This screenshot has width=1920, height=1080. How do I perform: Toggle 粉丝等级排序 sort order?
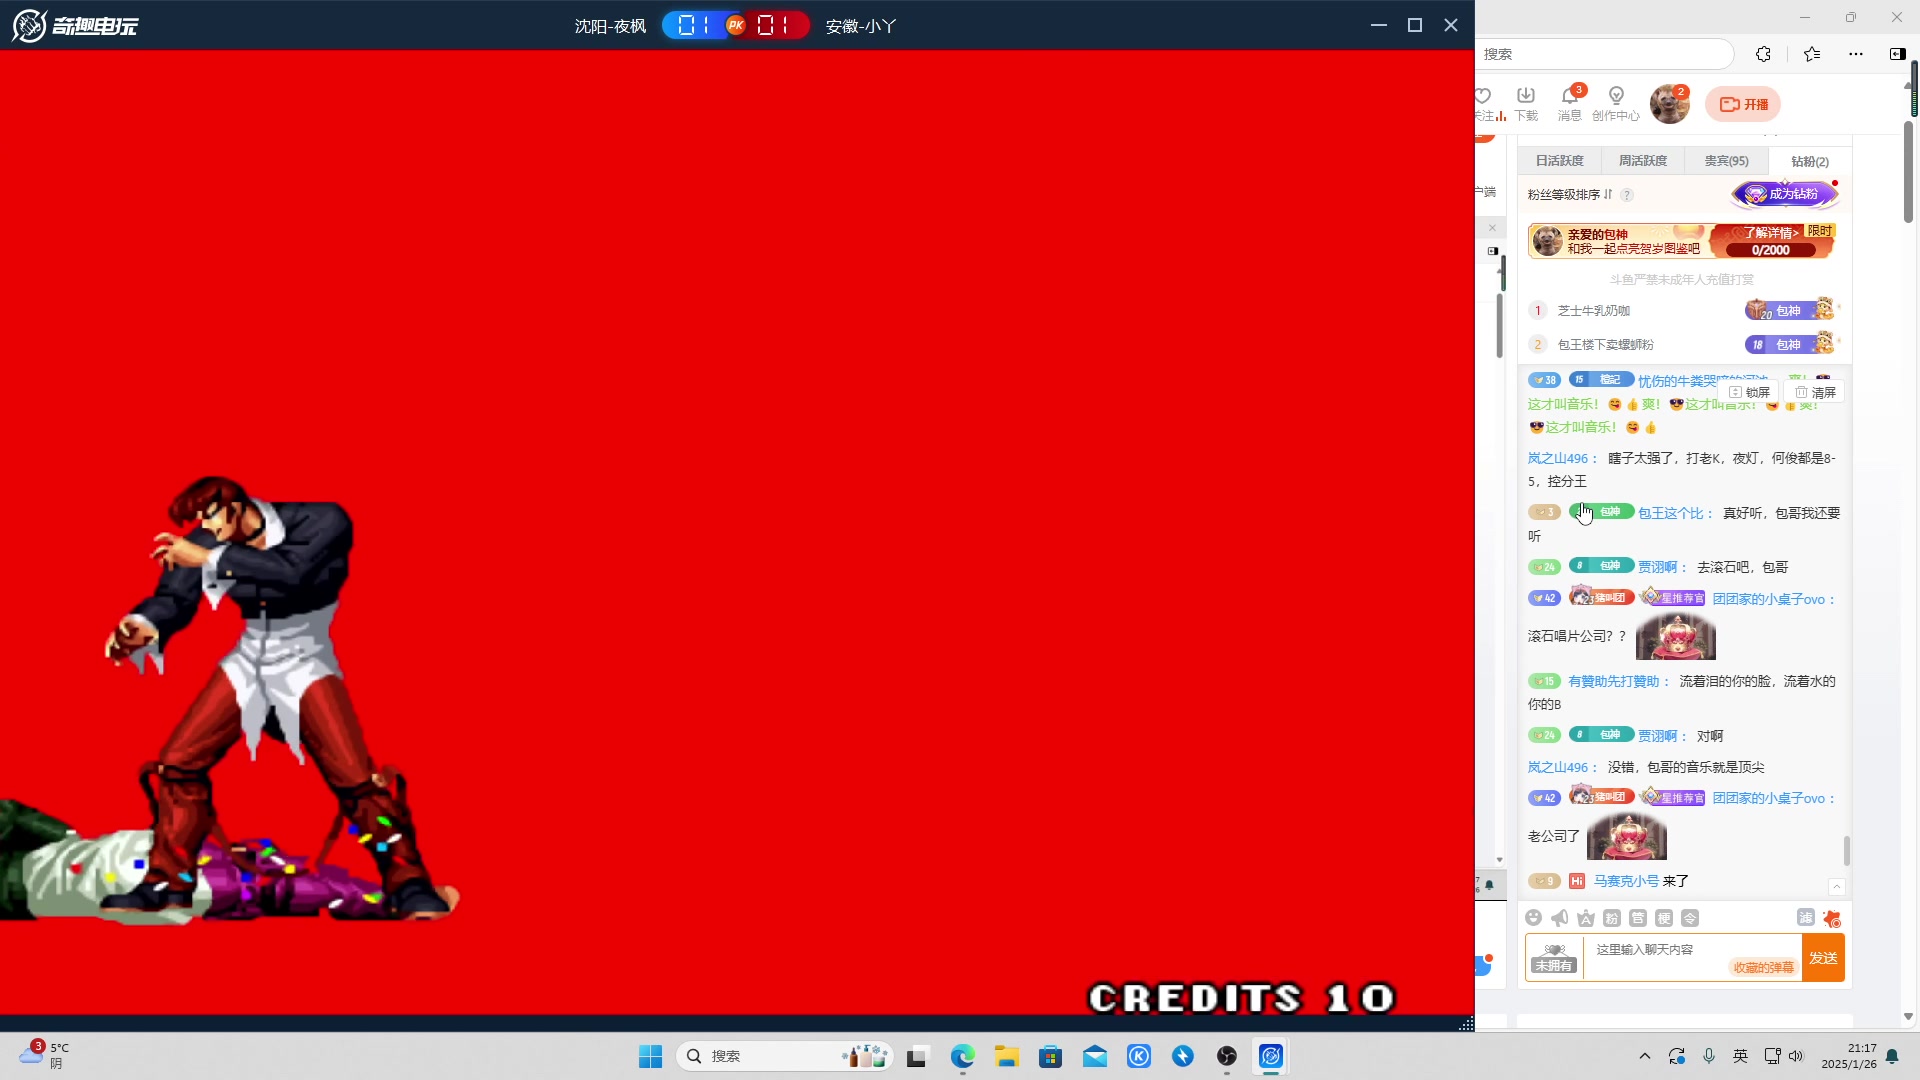(1570, 195)
